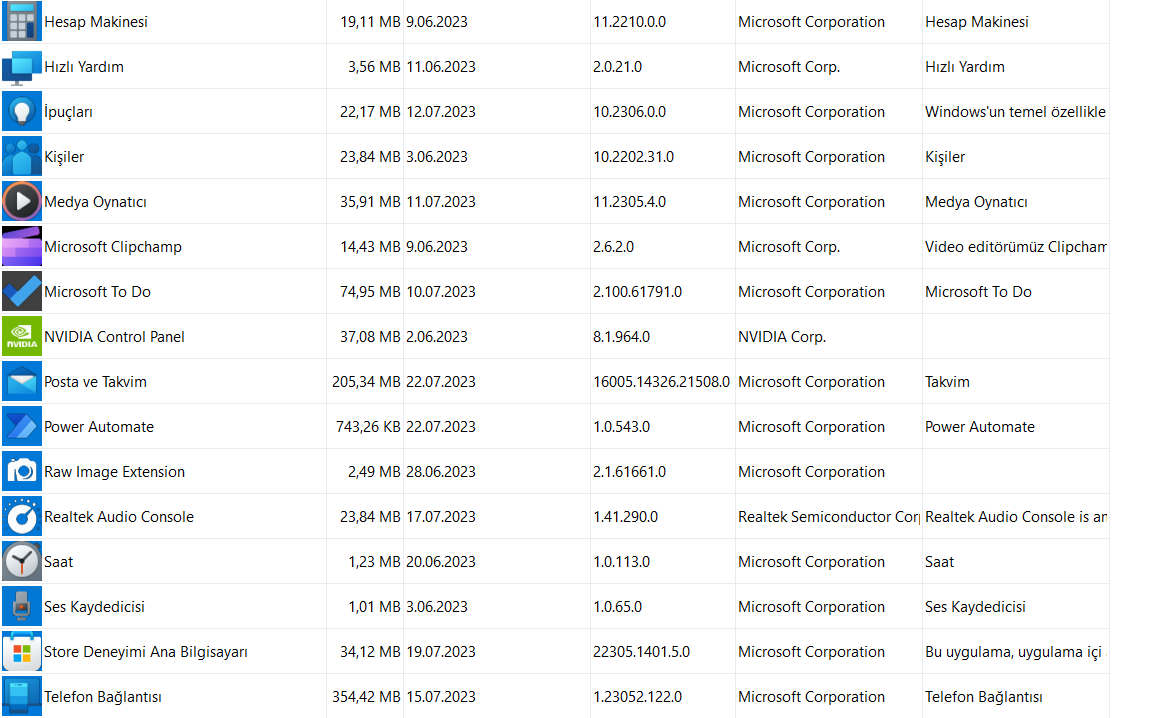This screenshot has width=1166, height=718.
Task: Click the Medya Oynatıcı play icon
Action: (x=21, y=201)
